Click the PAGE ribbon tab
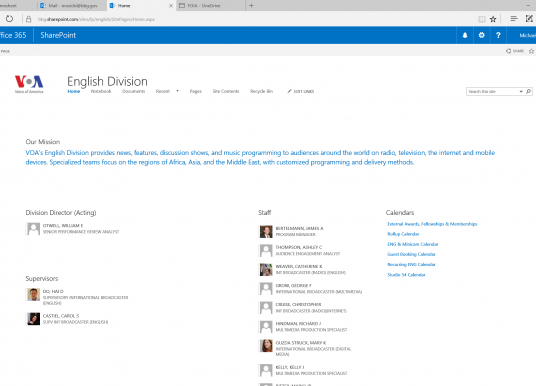The image size is (536, 386). pyautogui.click(x=5, y=51)
